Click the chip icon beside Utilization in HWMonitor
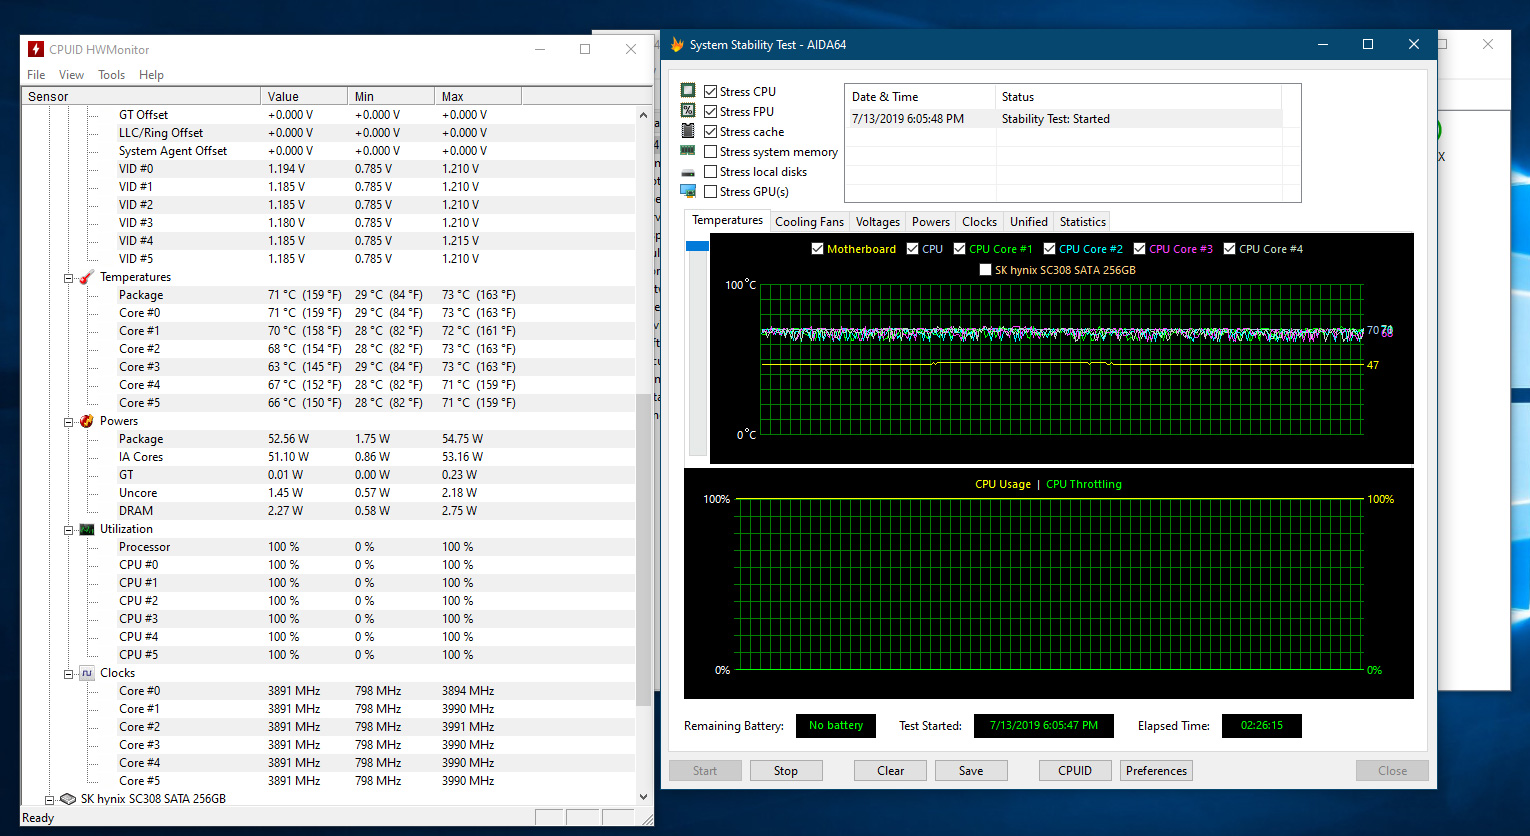The image size is (1530, 836). (x=87, y=529)
